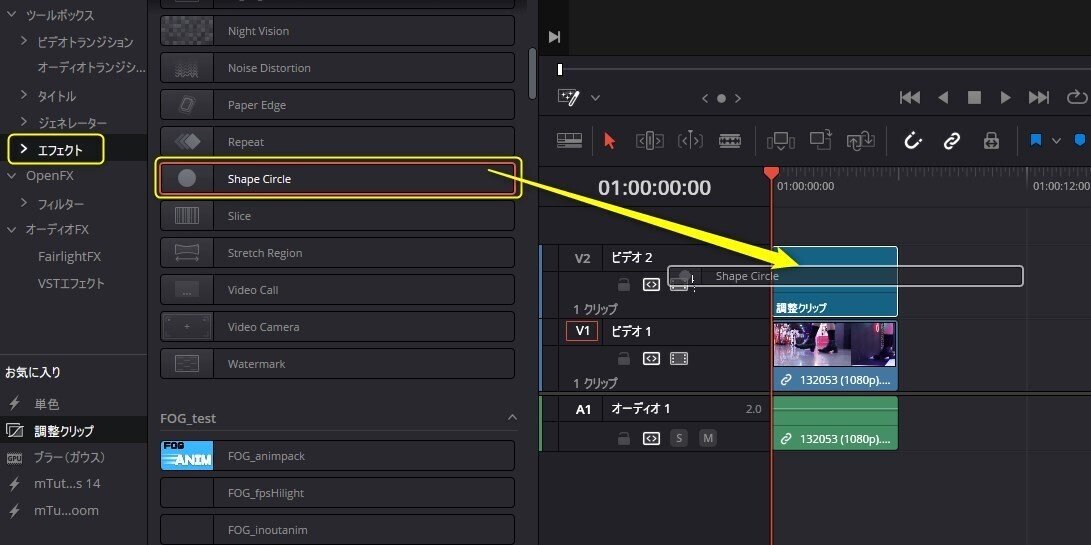Add a blue Flag to clip
This screenshot has width=1091, height=545.
(1035, 141)
